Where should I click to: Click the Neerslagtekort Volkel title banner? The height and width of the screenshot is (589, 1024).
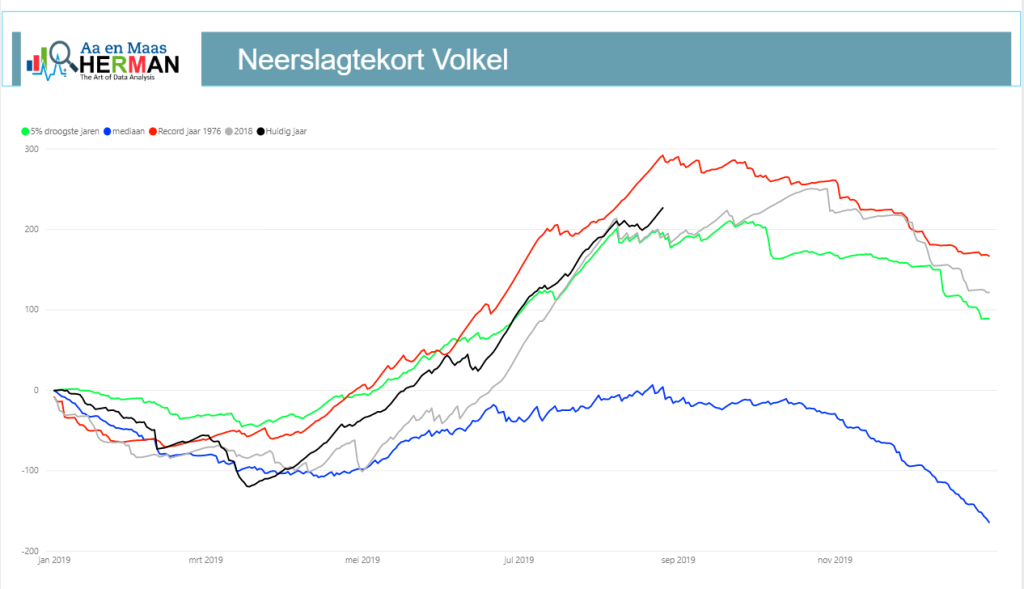(606, 59)
